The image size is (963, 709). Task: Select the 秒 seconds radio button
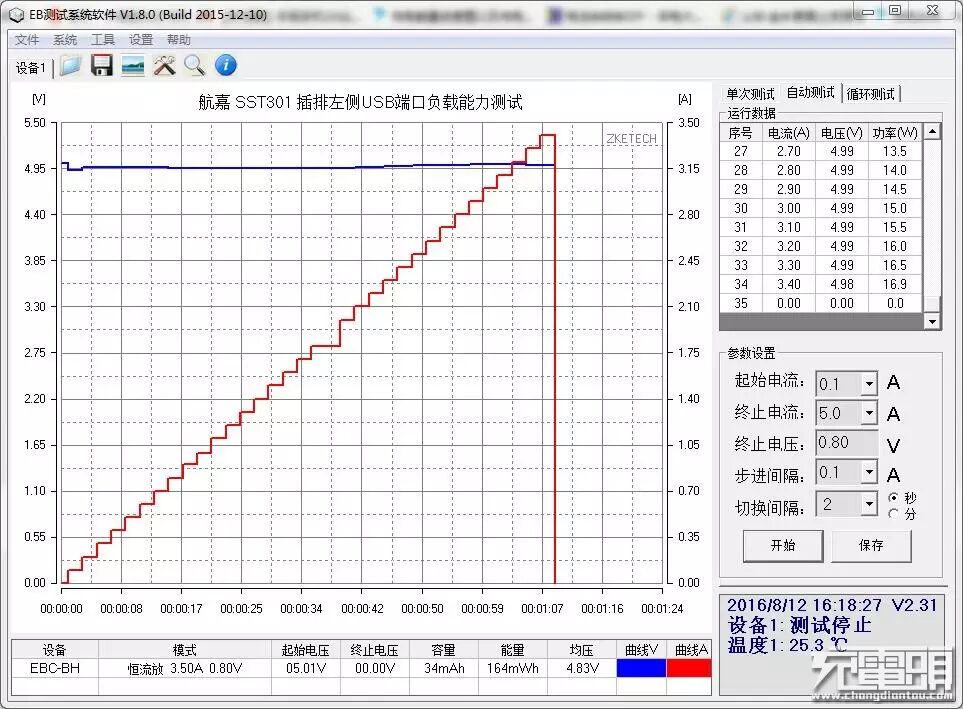click(x=894, y=497)
